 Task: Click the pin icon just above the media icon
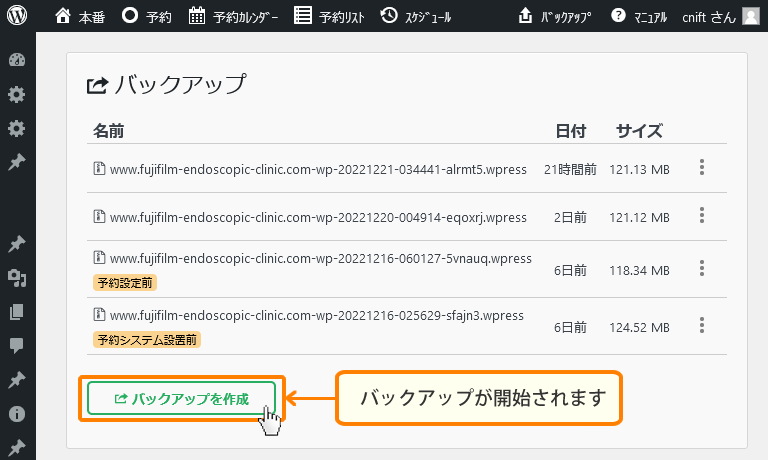(17, 243)
